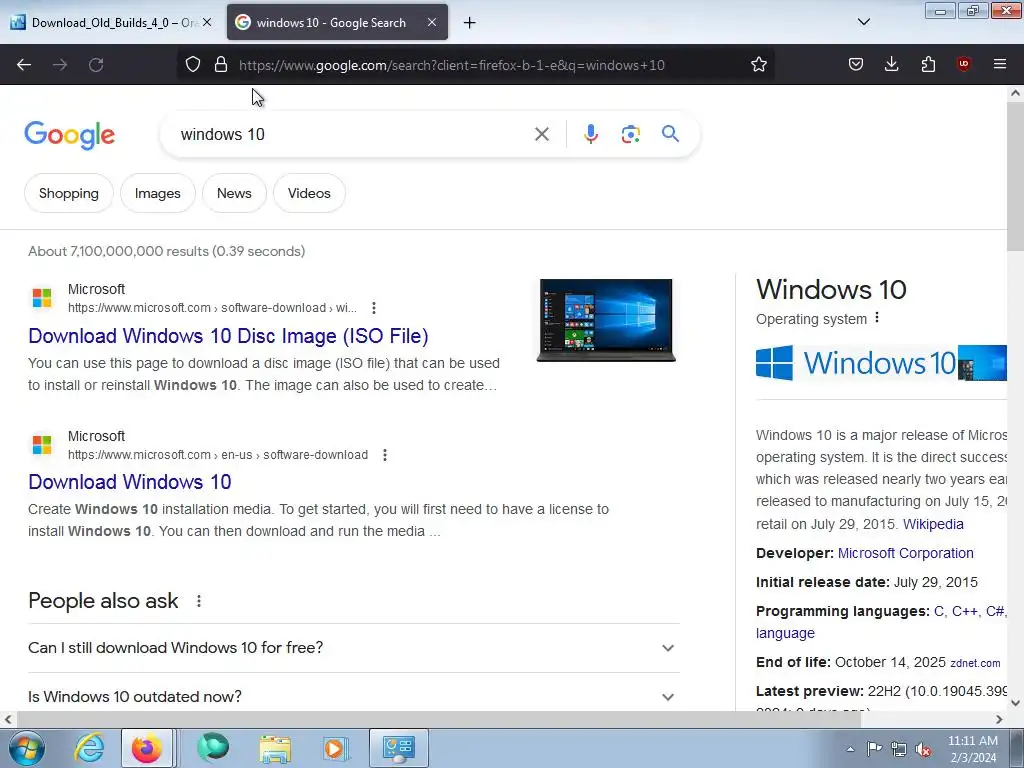Open the file explorer folder taskbar icon
The image size is (1024, 768).
pyautogui.click(x=275, y=748)
